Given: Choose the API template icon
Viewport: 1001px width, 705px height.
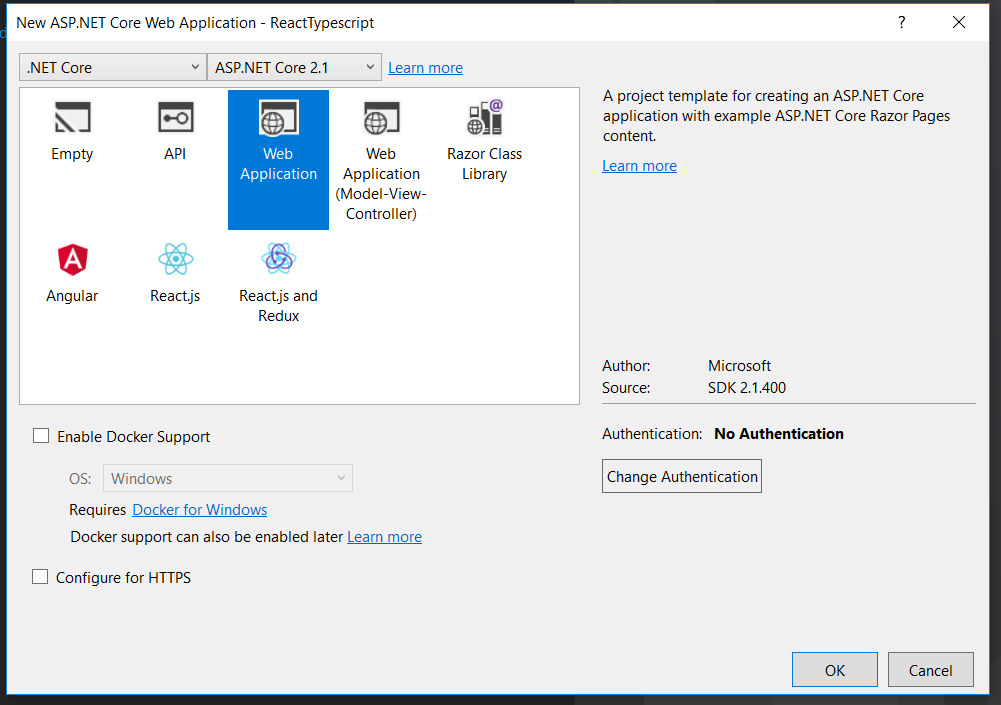Looking at the screenshot, I should pos(176,118).
